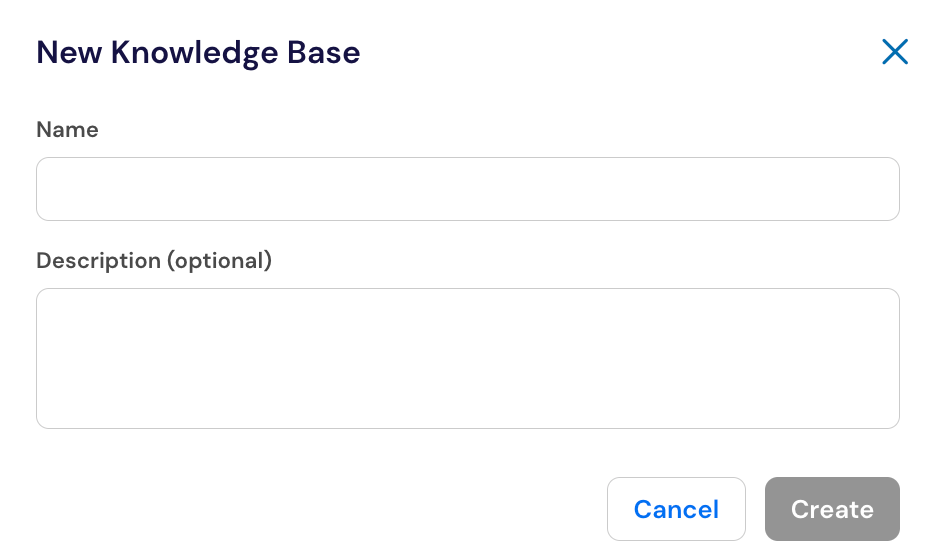
Task: Click the grey Create button
Action: click(x=832, y=509)
